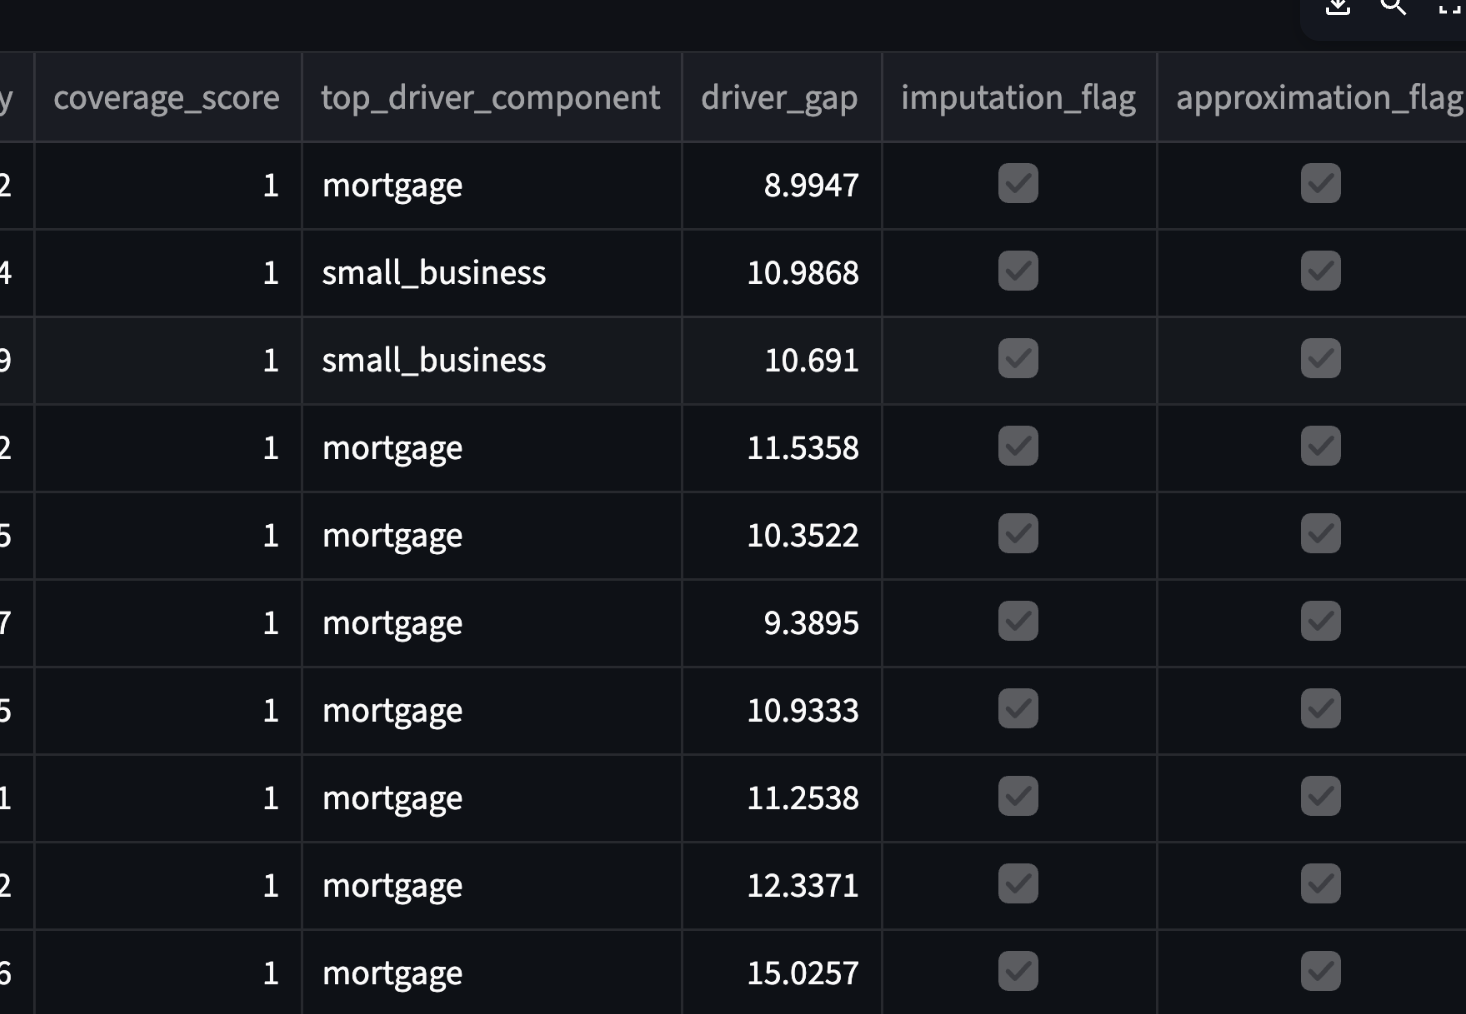The height and width of the screenshot is (1014, 1466).
Task: Toggle approximation_flag checkbox in the 10.9868 row
Action: [1320, 271]
